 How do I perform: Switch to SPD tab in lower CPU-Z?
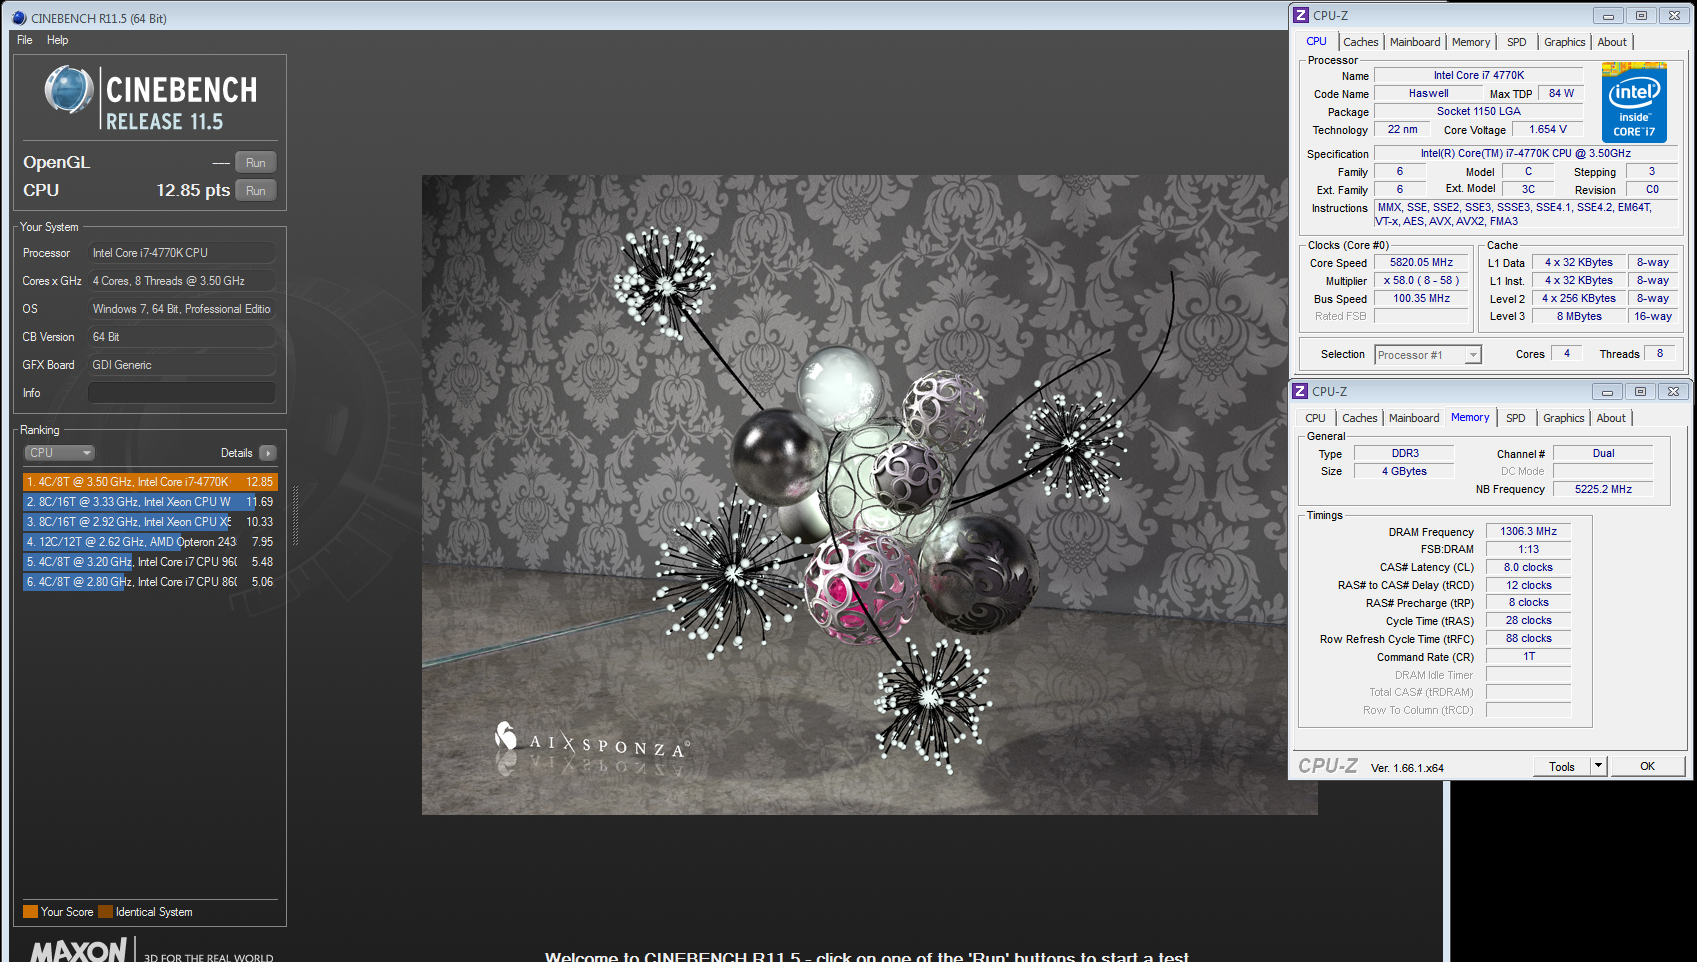[1516, 418]
